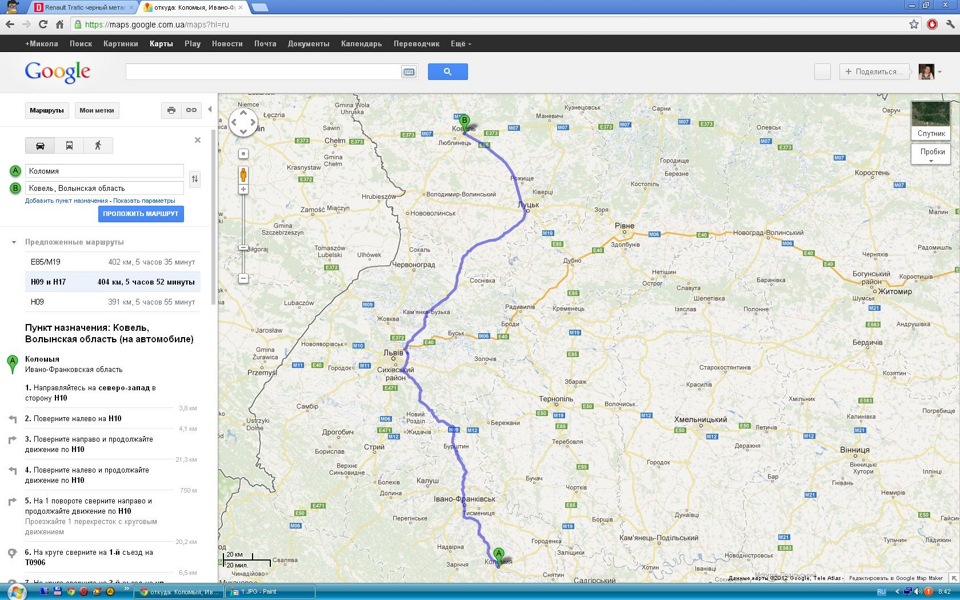Zoom in with the plus button on the map
The width and height of the screenshot is (960, 600).
click(x=243, y=190)
